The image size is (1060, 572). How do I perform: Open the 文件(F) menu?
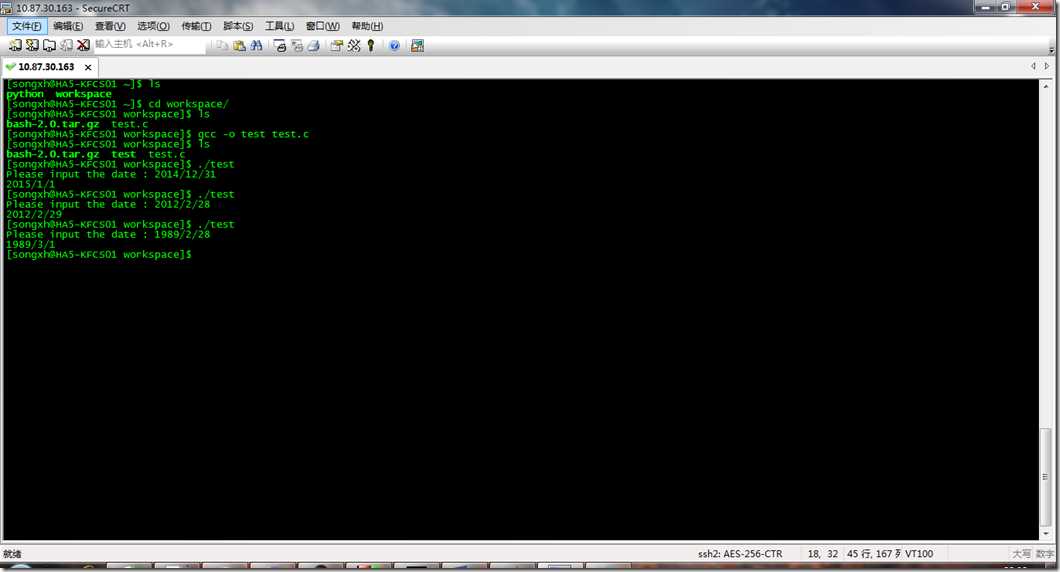point(26,26)
